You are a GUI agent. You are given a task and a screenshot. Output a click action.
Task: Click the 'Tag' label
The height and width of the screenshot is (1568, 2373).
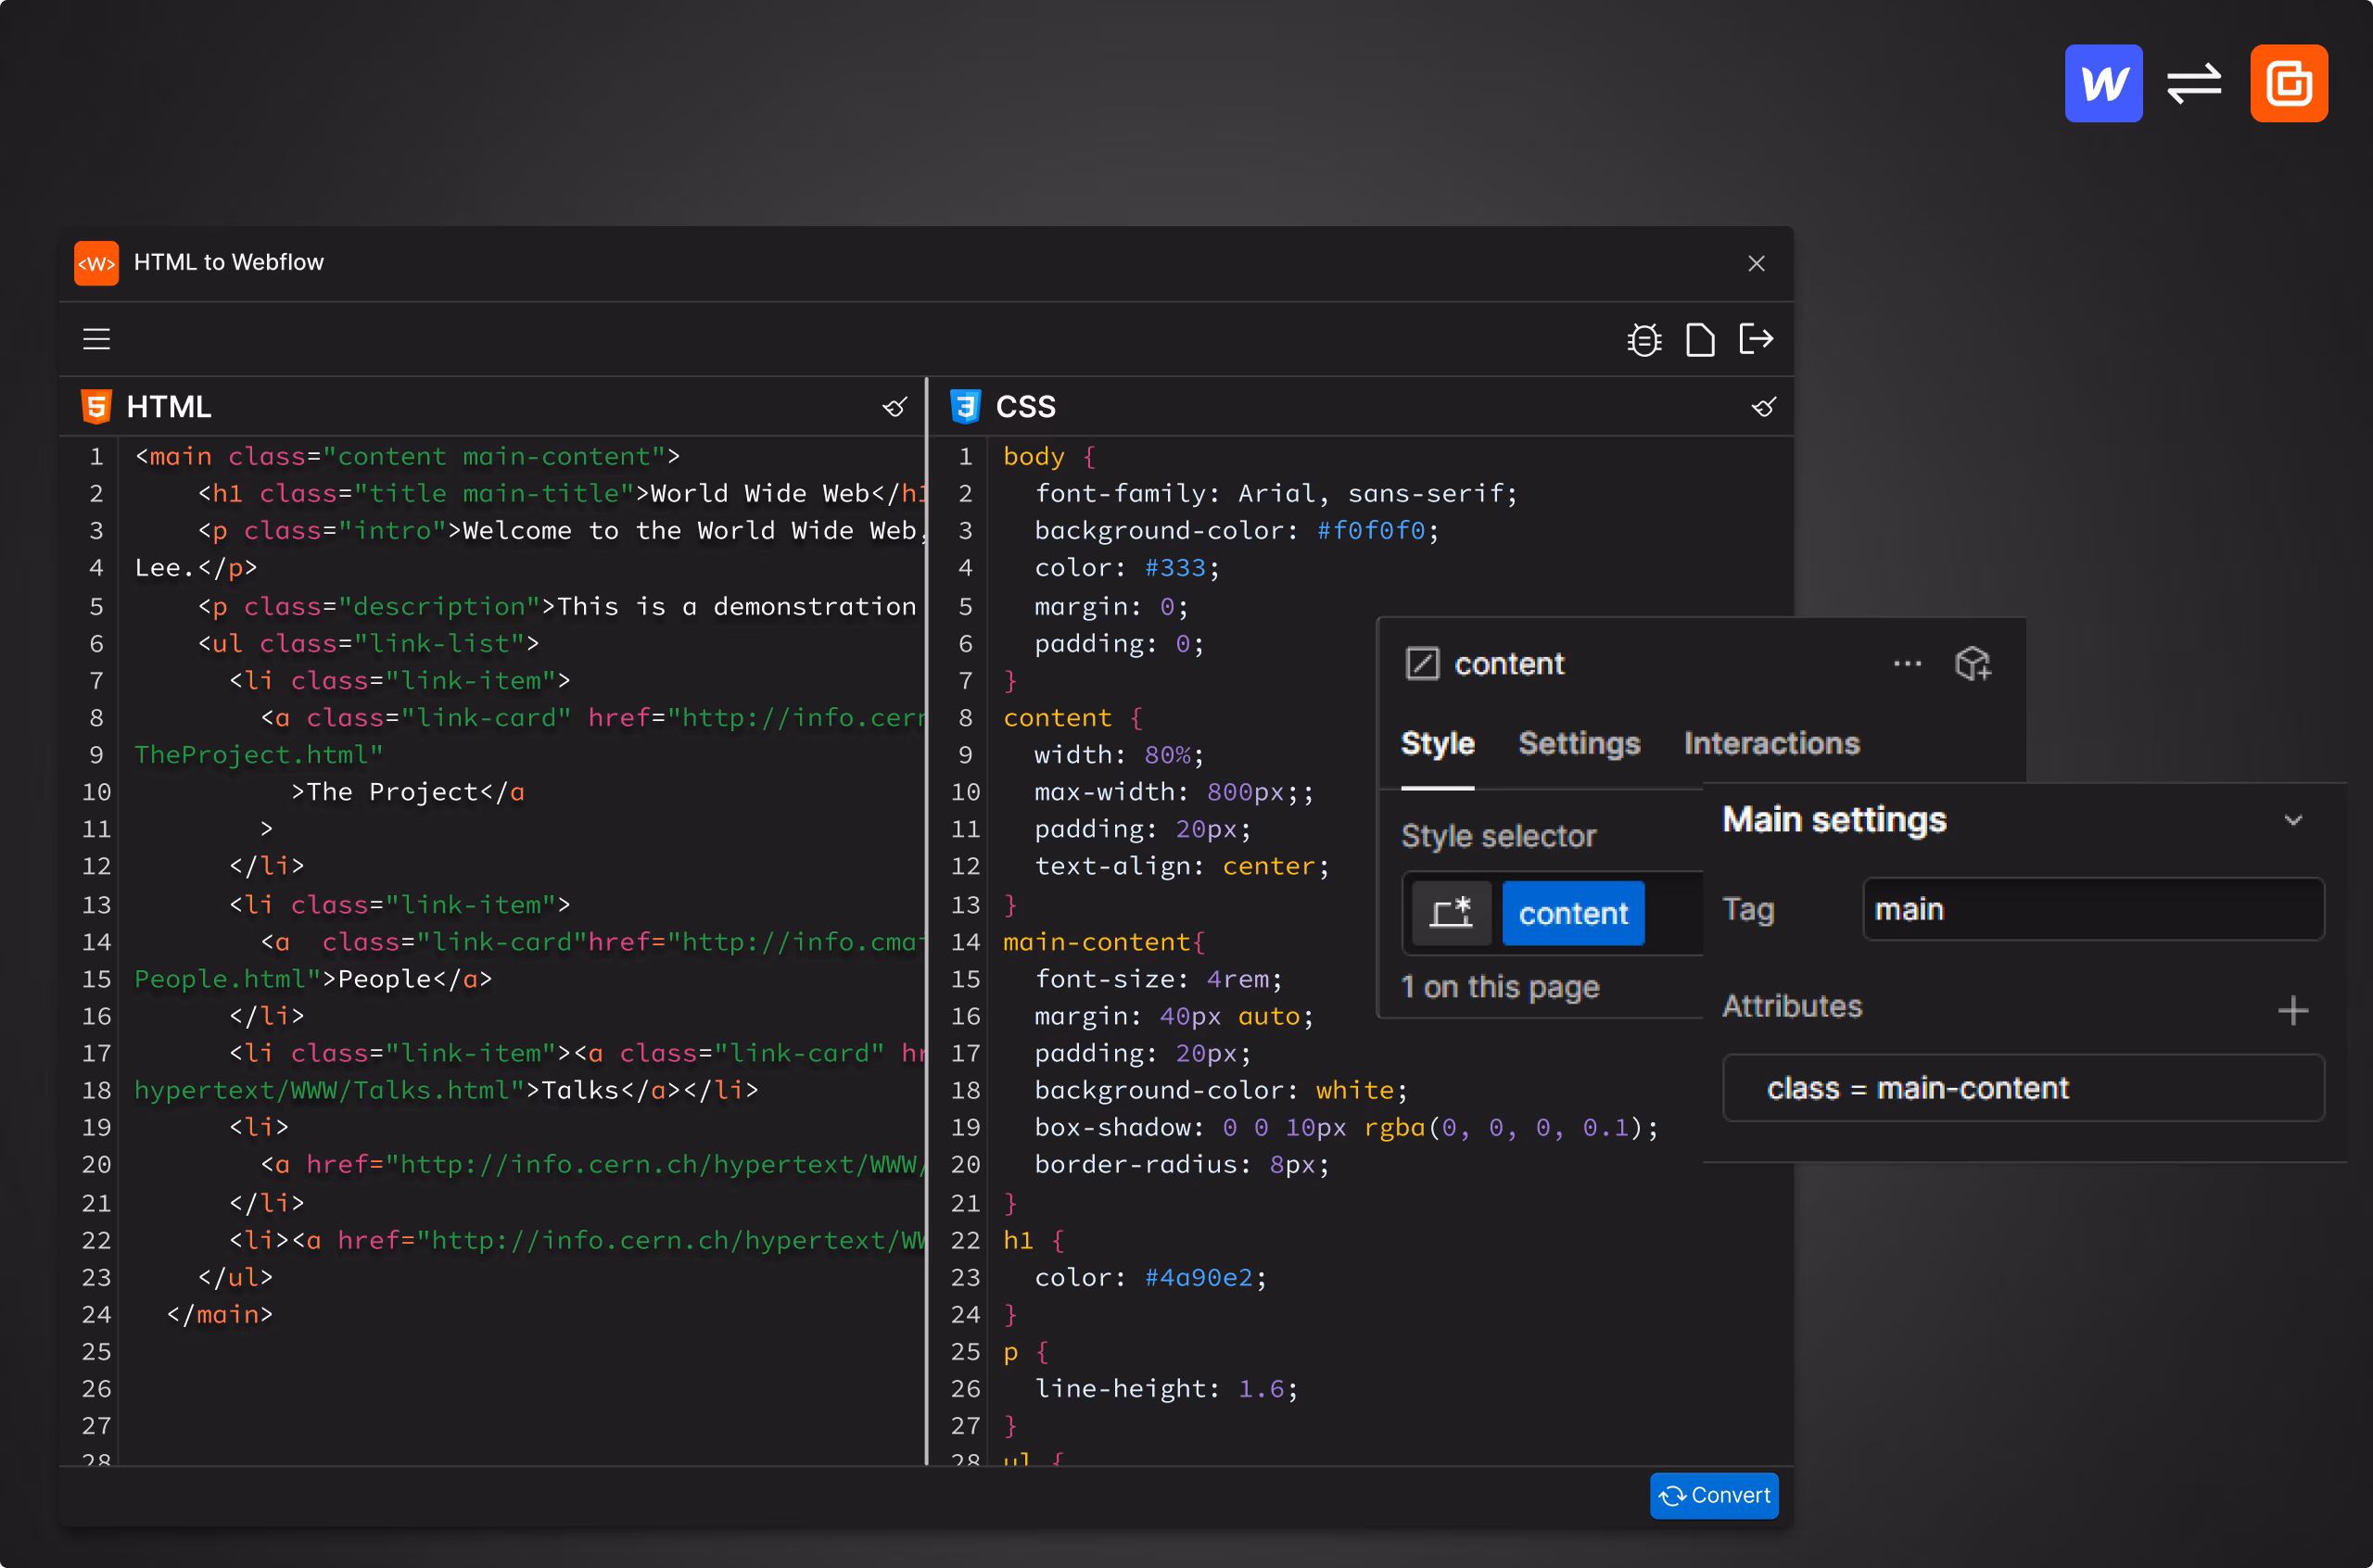(1748, 910)
